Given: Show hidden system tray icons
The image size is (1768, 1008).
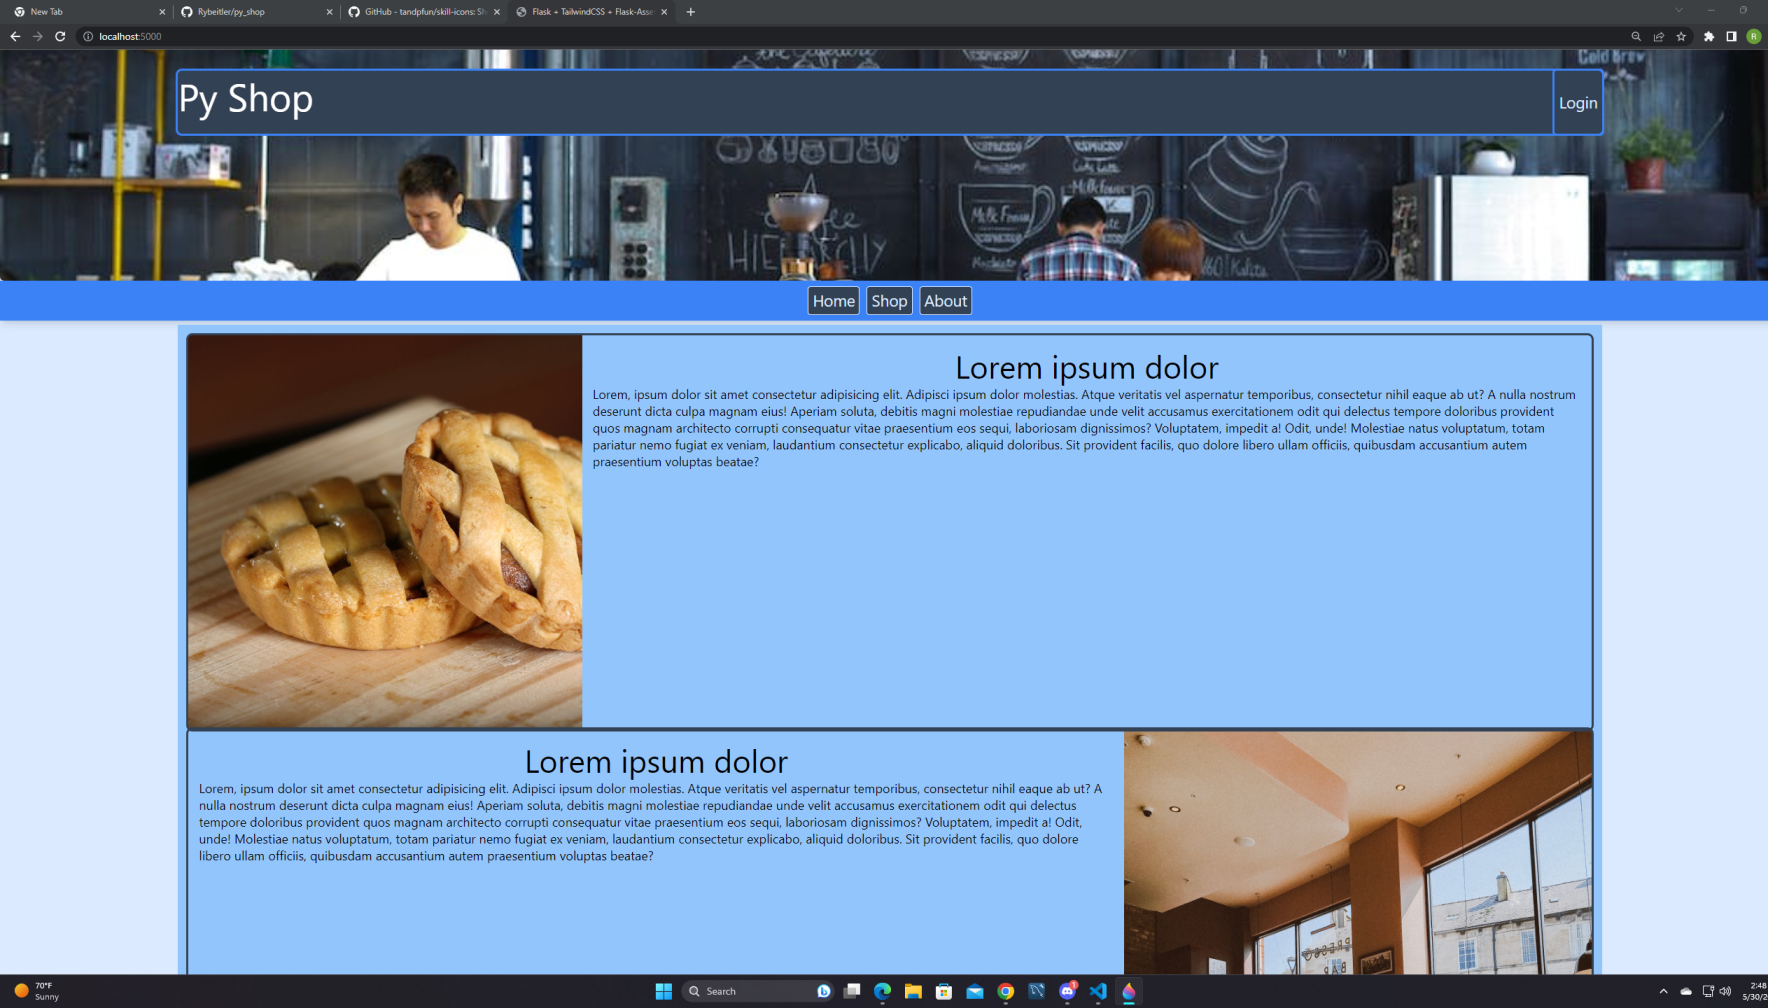Looking at the screenshot, I should 1663,991.
